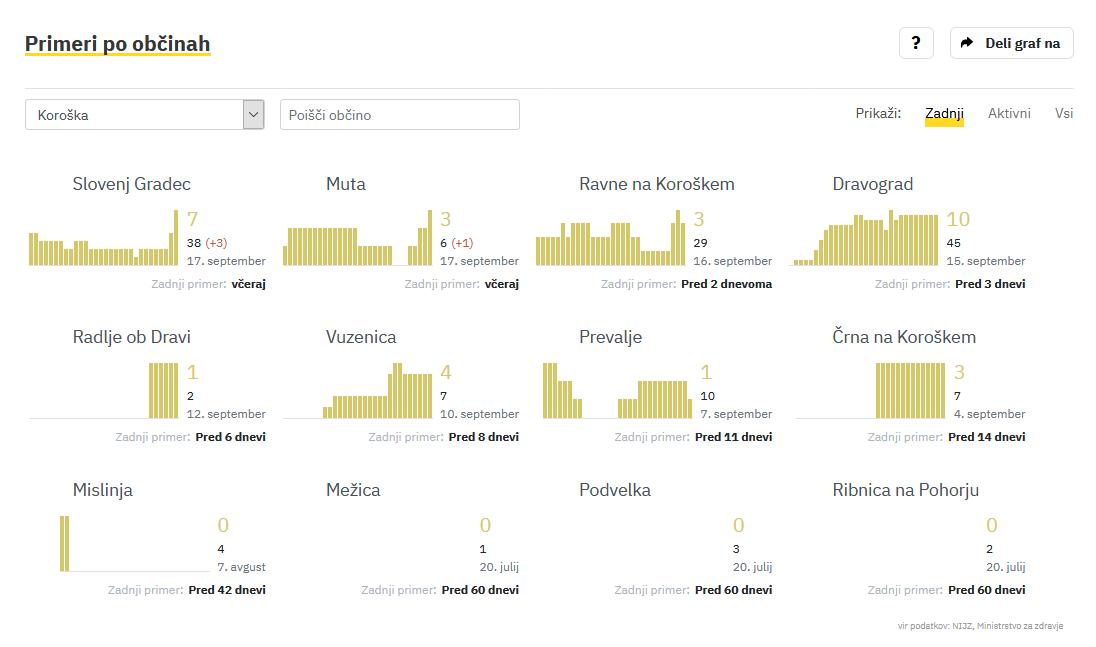Click the Ribnica na Pohorju title
The height and width of the screenshot is (647, 1096).
pyautogui.click(x=905, y=490)
